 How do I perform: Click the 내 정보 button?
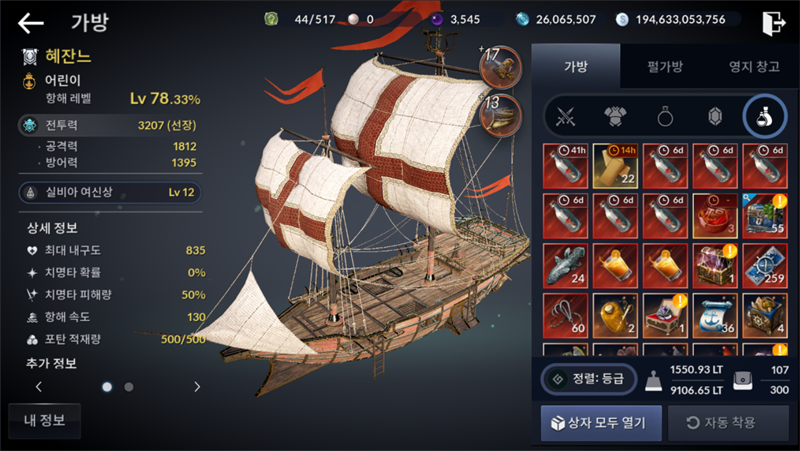(x=44, y=420)
